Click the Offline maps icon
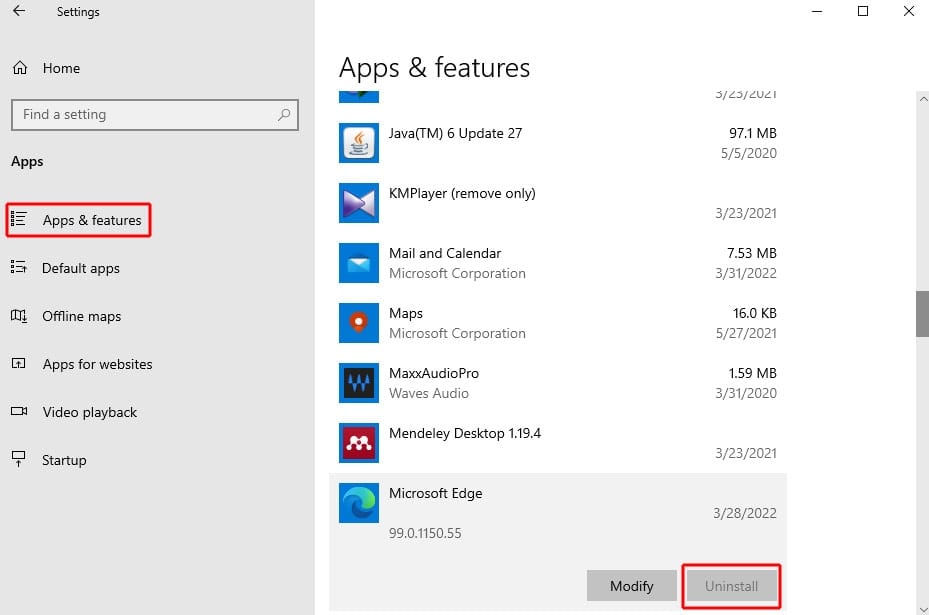This screenshot has width=929, height=615. point(19,315)
